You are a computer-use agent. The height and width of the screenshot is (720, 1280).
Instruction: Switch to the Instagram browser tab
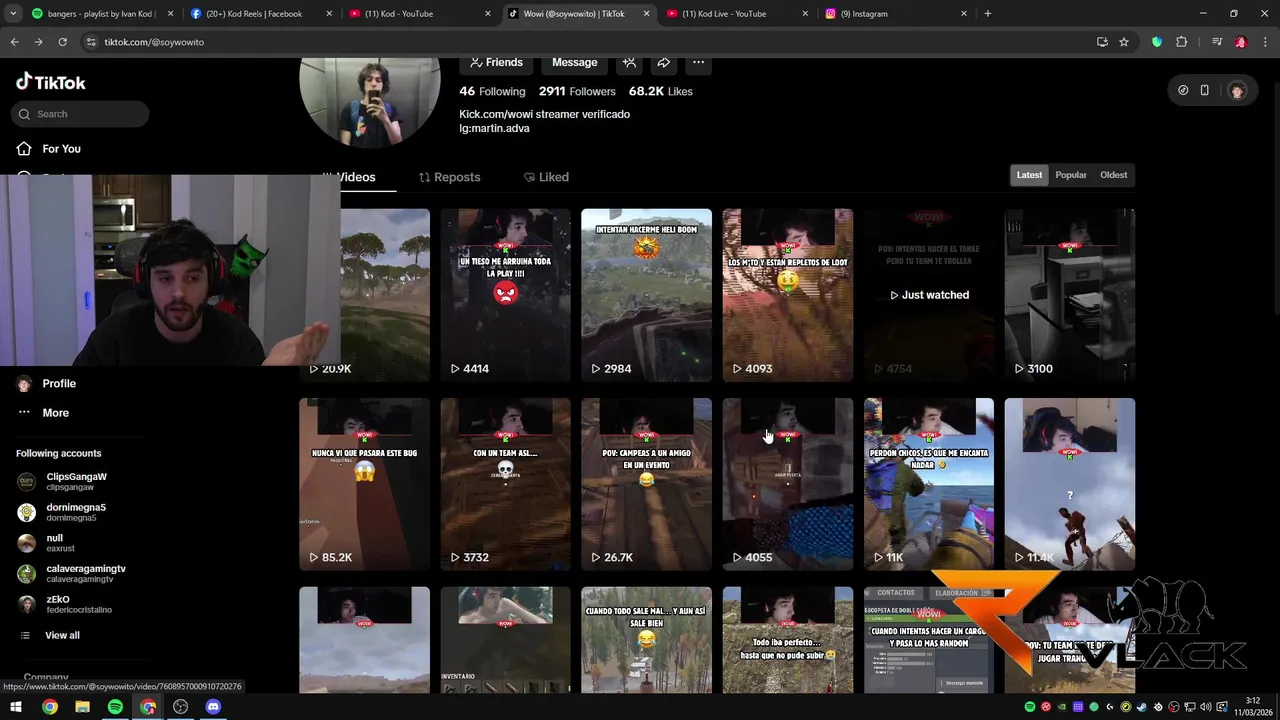pyautogui.click(x=896, y=14)
